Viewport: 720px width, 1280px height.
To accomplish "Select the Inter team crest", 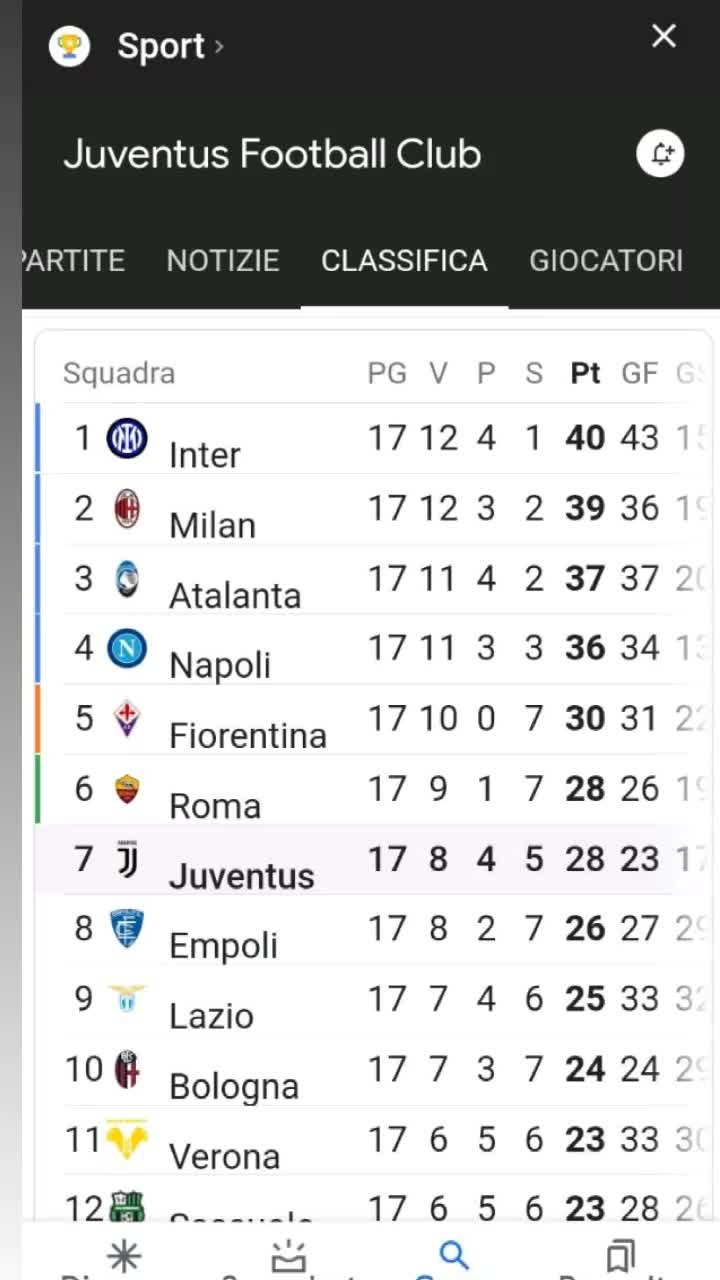I will click(127, 438).
